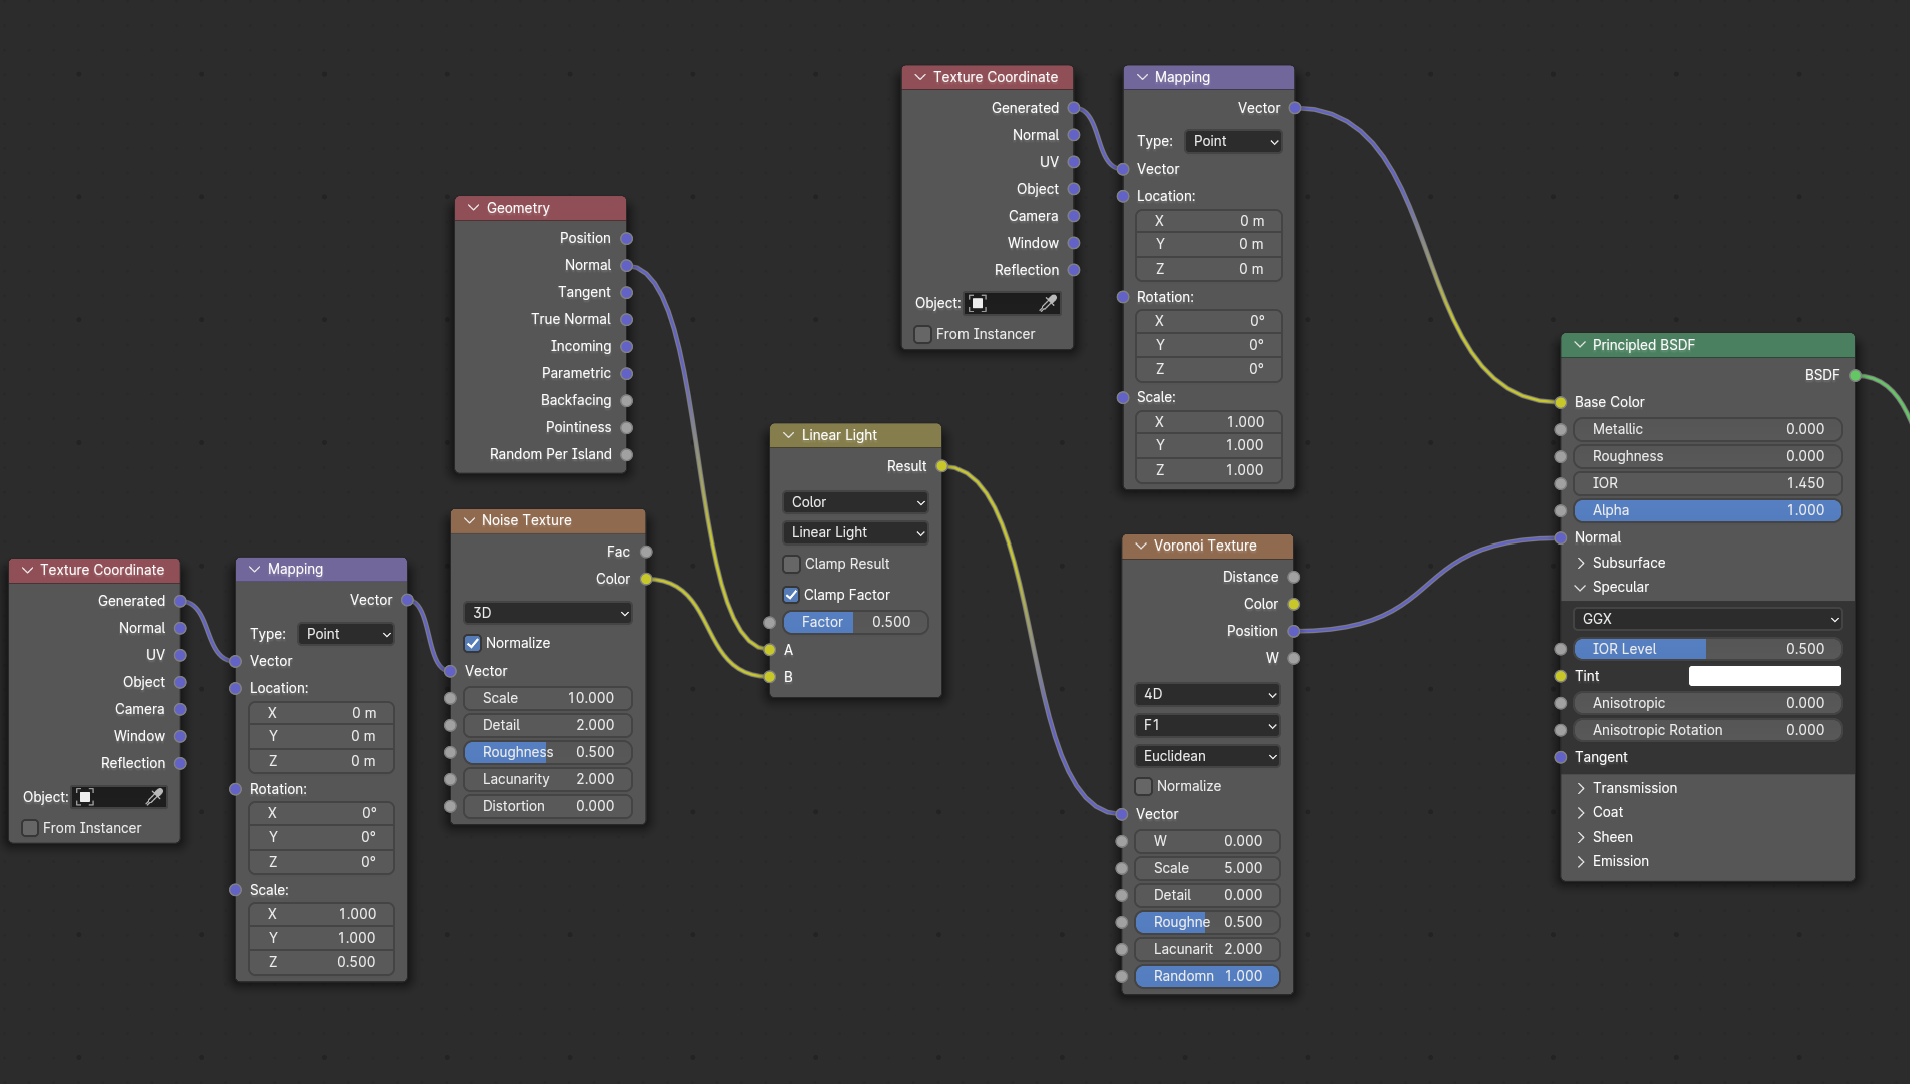
Task: Collapse the Voronoi Texture node header arrow
Action: tap(1141, 546)
